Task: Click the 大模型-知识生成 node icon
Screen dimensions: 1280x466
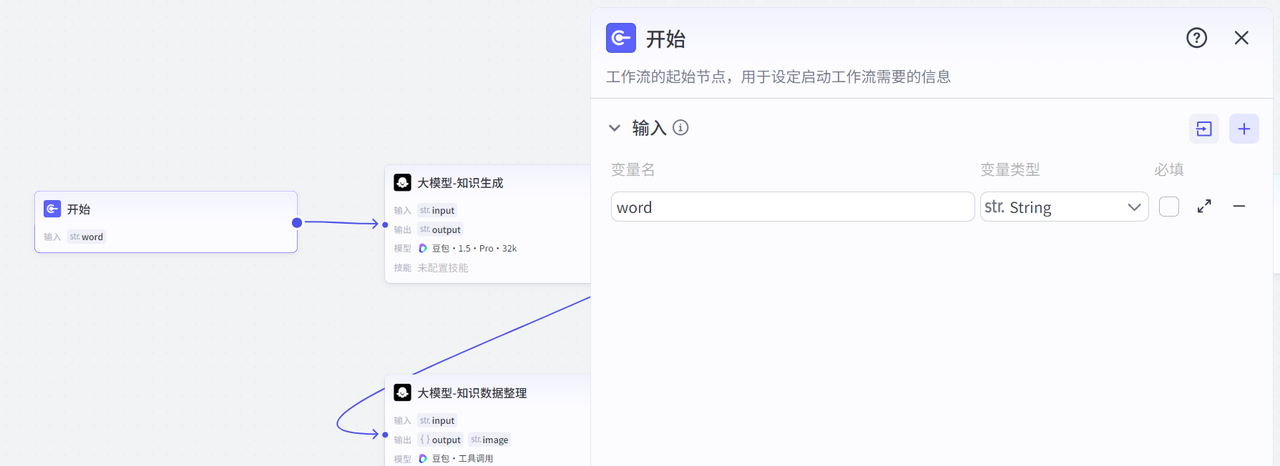Action: point(402,183)
